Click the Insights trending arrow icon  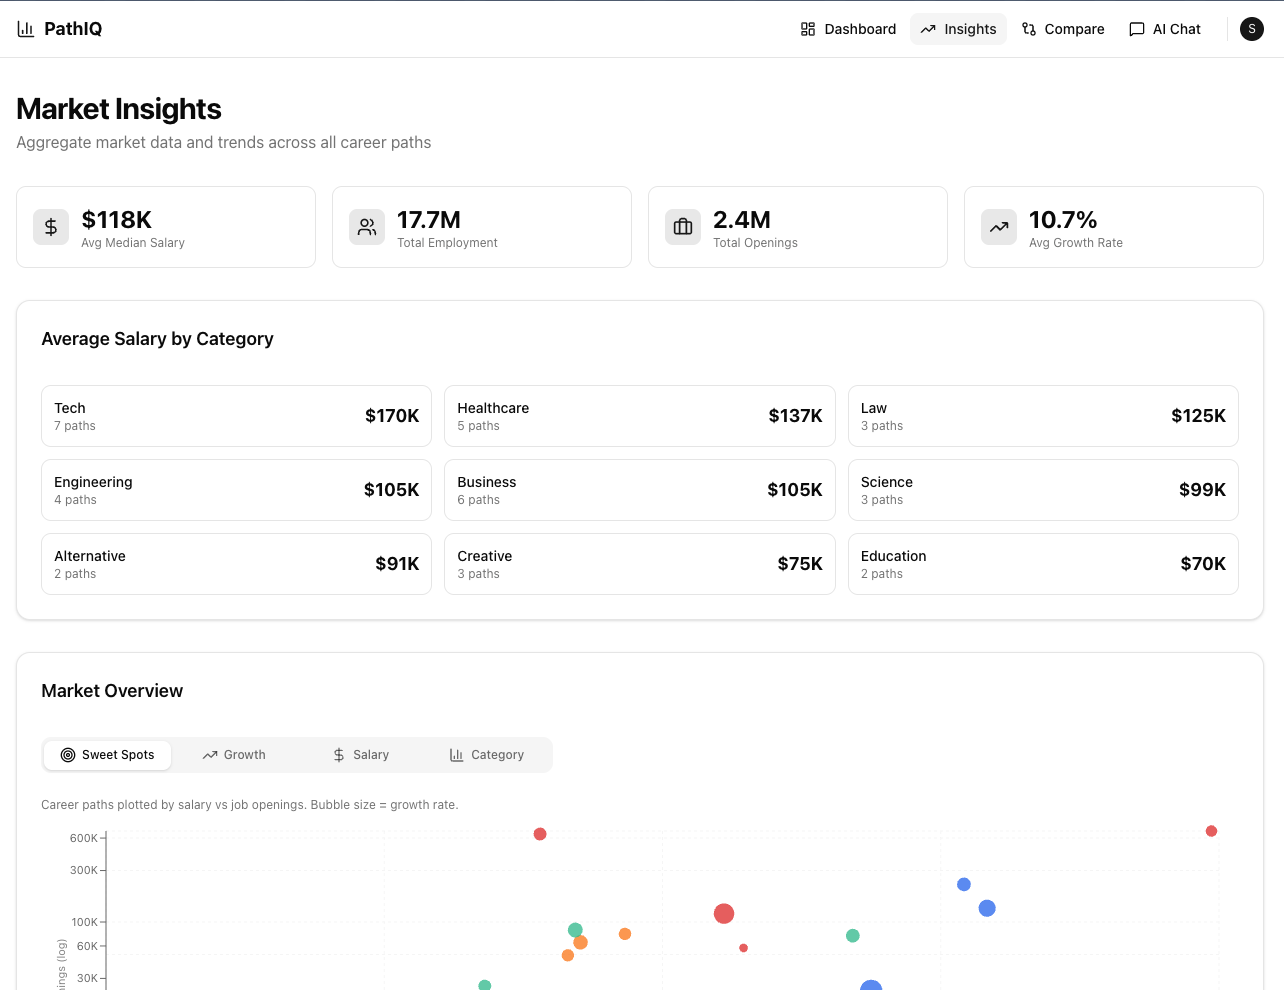pyautogui.click(x=928, y=29)
